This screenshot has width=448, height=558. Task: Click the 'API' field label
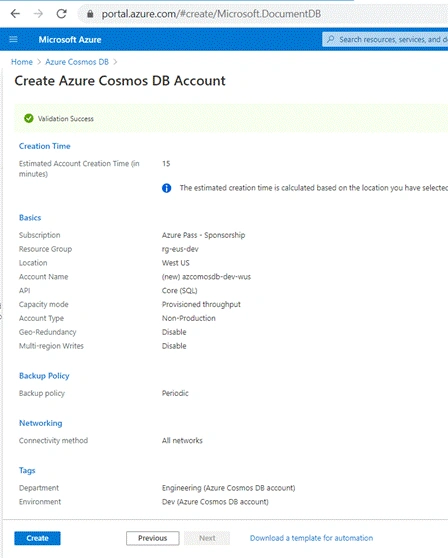pos(25,291)
